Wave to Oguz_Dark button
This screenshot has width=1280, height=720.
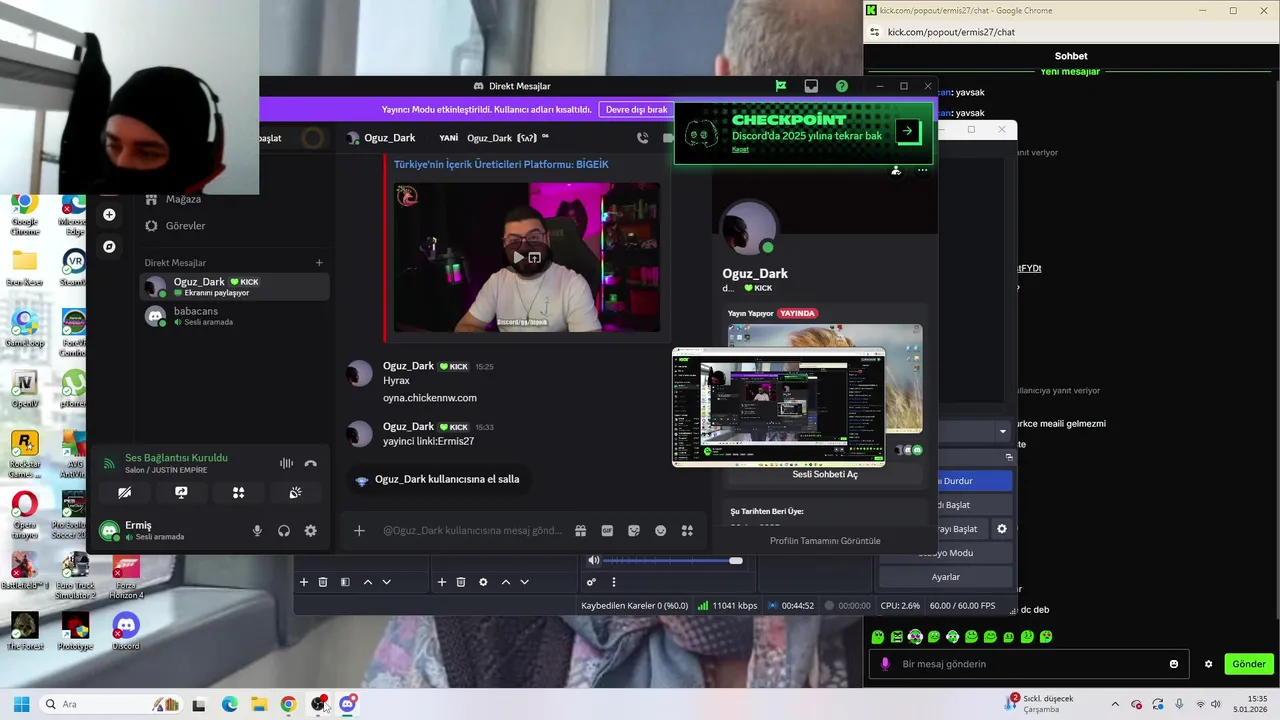point(437,479)
